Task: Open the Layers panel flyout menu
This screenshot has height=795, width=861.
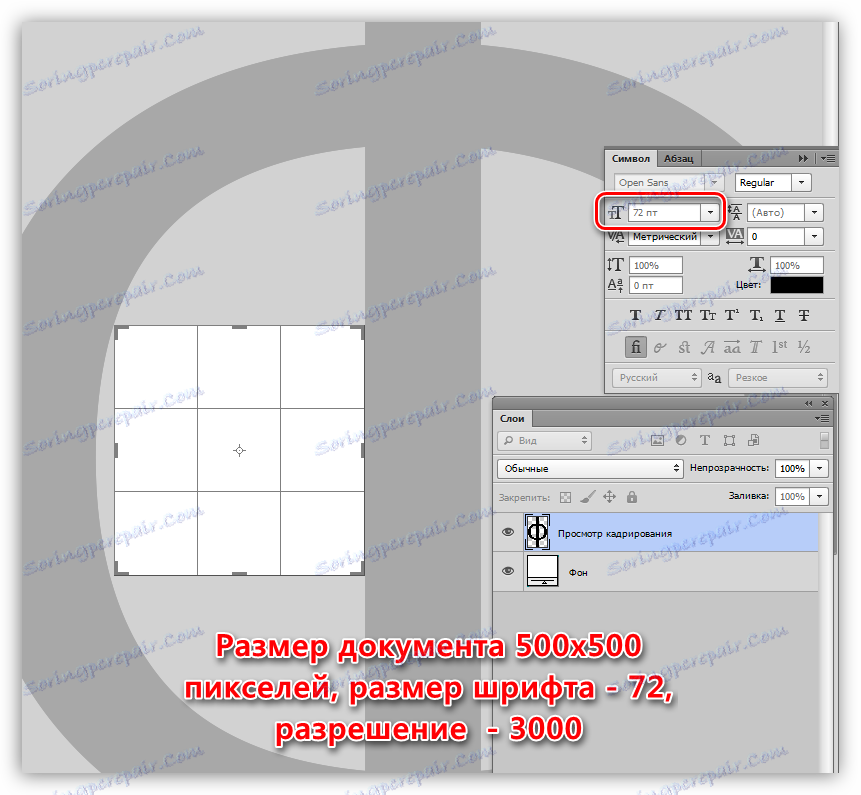Action: (x=822, y=418)
